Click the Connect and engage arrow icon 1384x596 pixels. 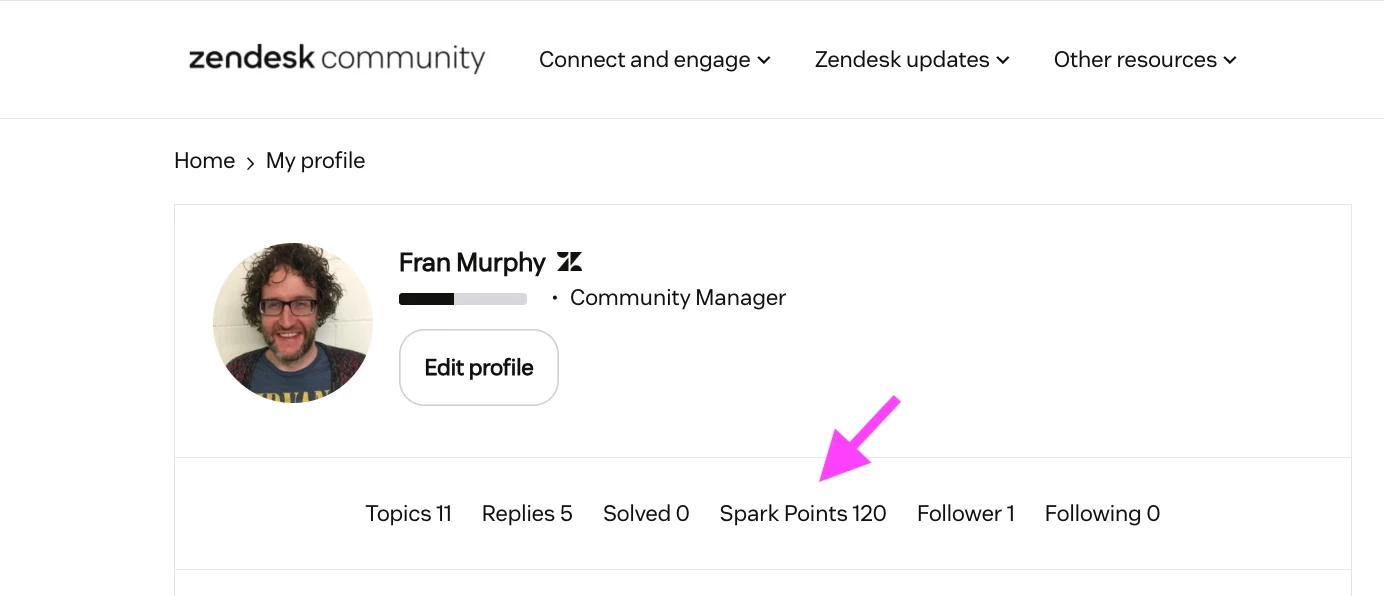(x=764, y=60)
